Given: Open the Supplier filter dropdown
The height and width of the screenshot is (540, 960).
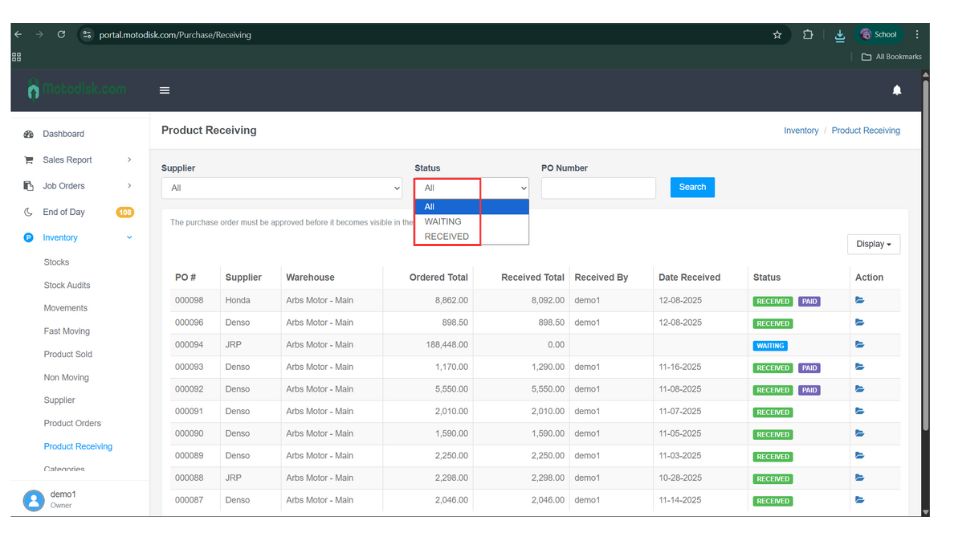Looking at the screenshot, I should 284,188.
